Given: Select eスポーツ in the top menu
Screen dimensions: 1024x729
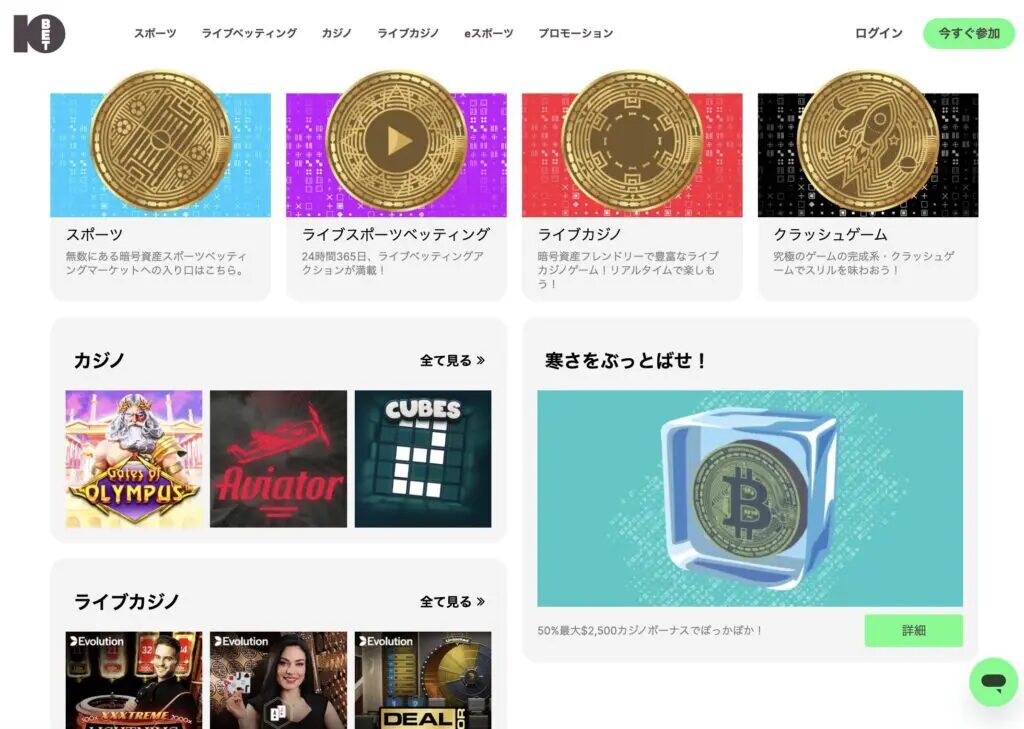Looking at the screenshot, I should (488, 33).
